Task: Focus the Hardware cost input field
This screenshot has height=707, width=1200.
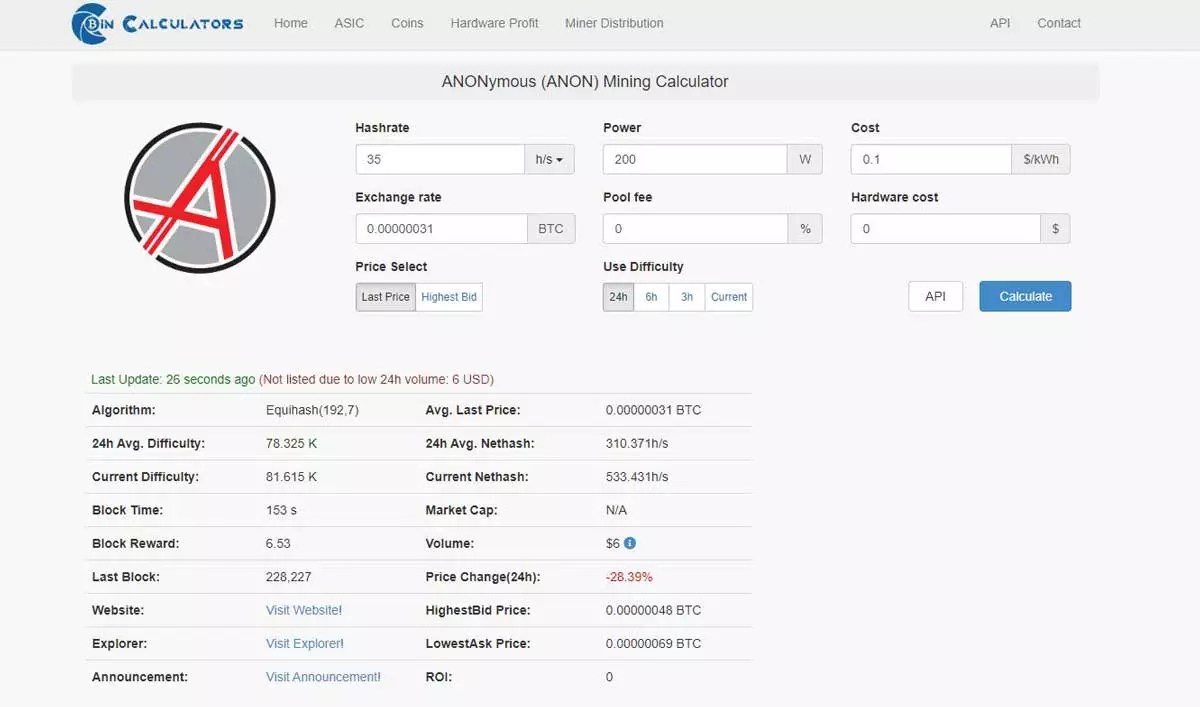Action: (x=946, y=229)
